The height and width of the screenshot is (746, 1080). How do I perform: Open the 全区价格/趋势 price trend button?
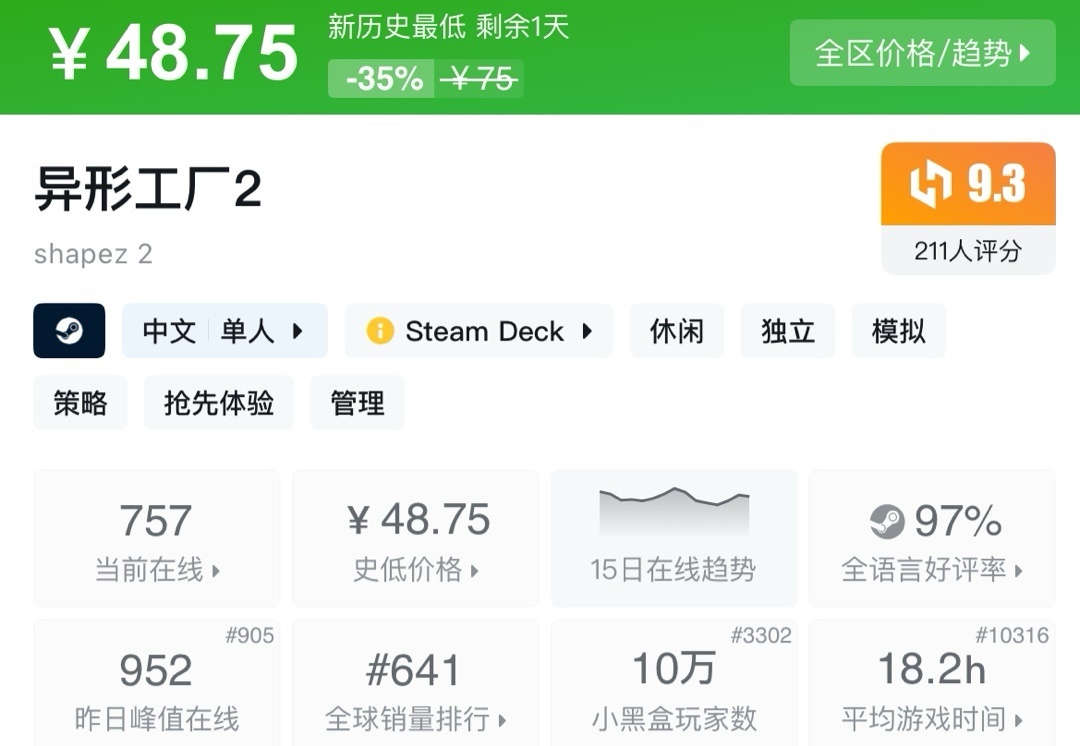pos(922,53)
